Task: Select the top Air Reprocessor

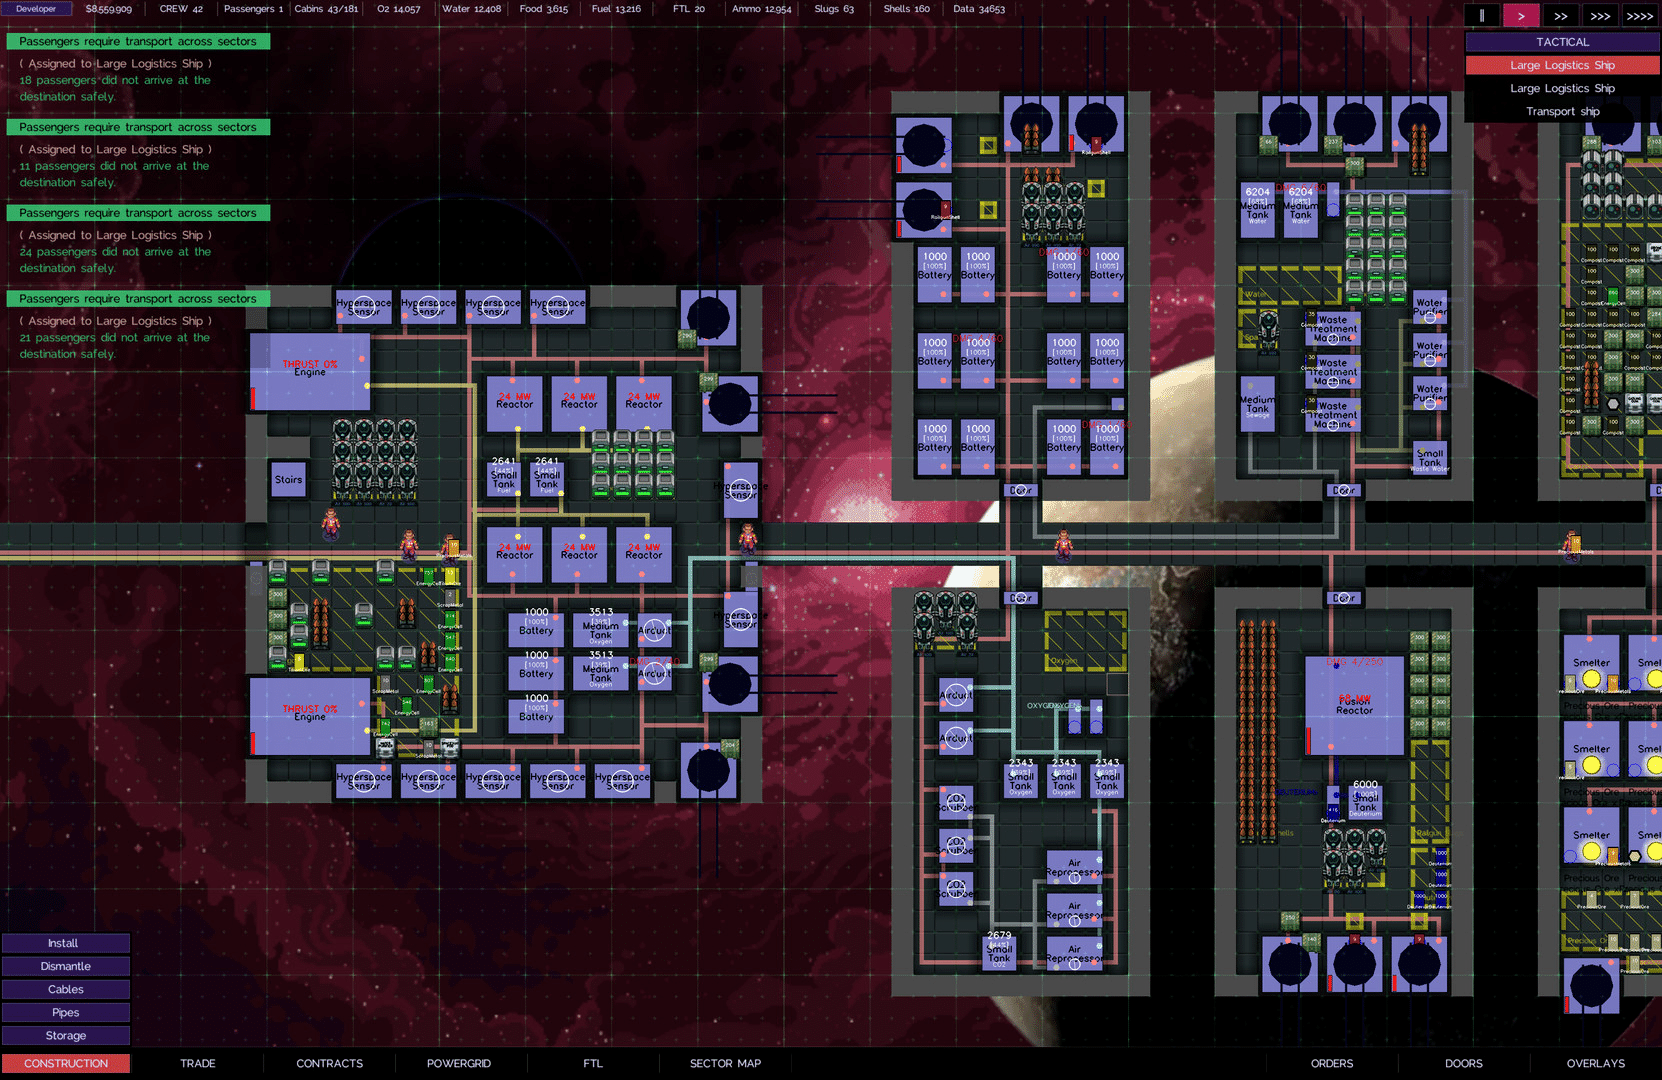Action: point(1074,867)
